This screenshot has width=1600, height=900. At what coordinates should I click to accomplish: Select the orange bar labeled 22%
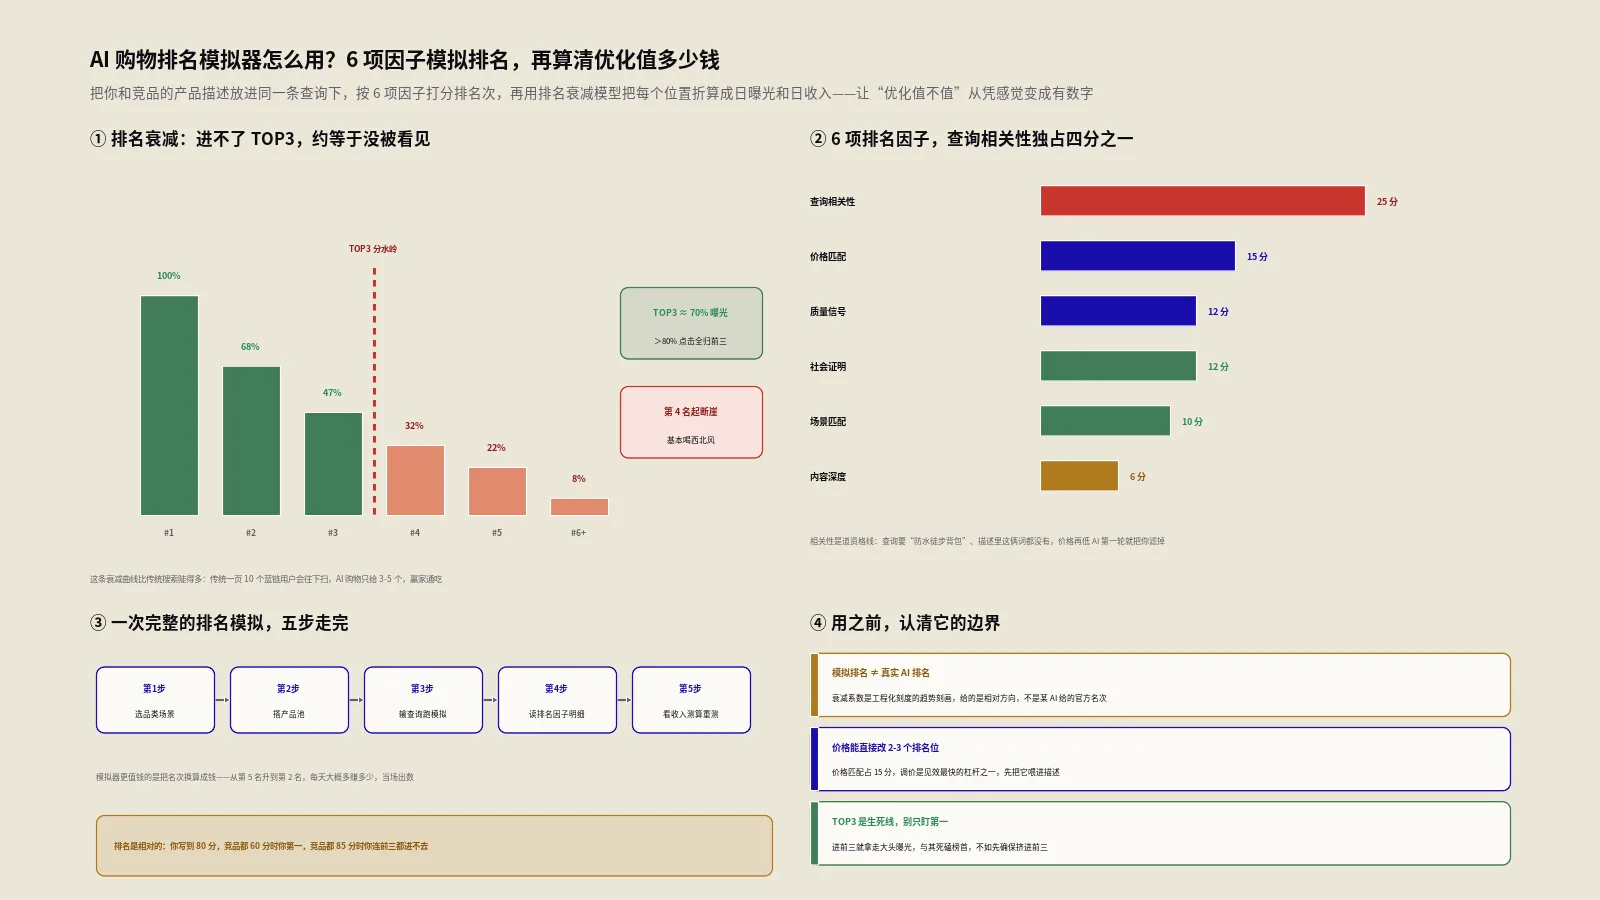pyautogui.click(x=497, y=491)
